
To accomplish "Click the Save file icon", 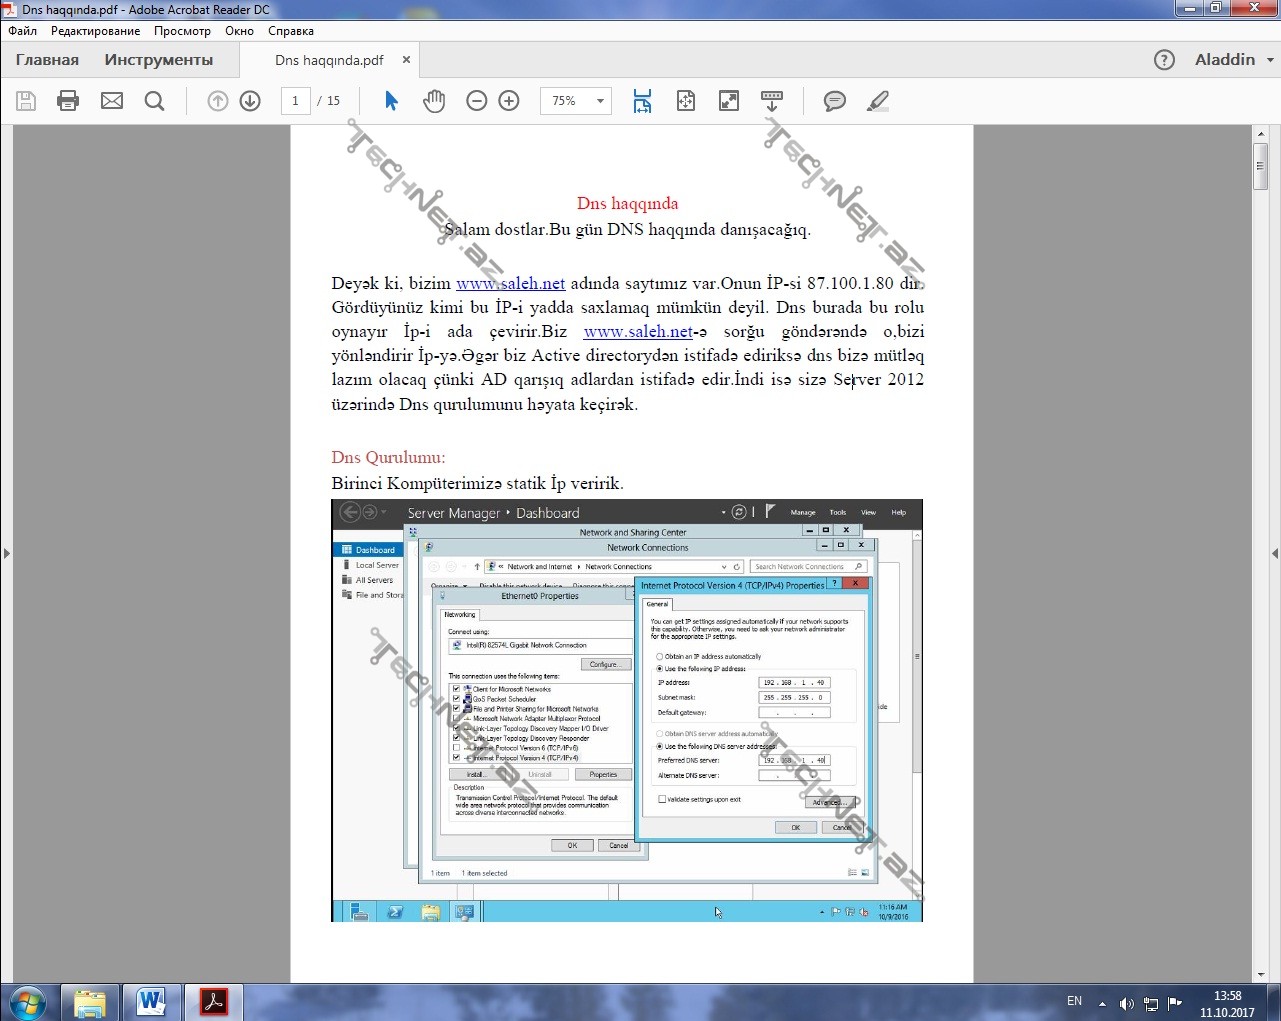I will coord(26,101).
